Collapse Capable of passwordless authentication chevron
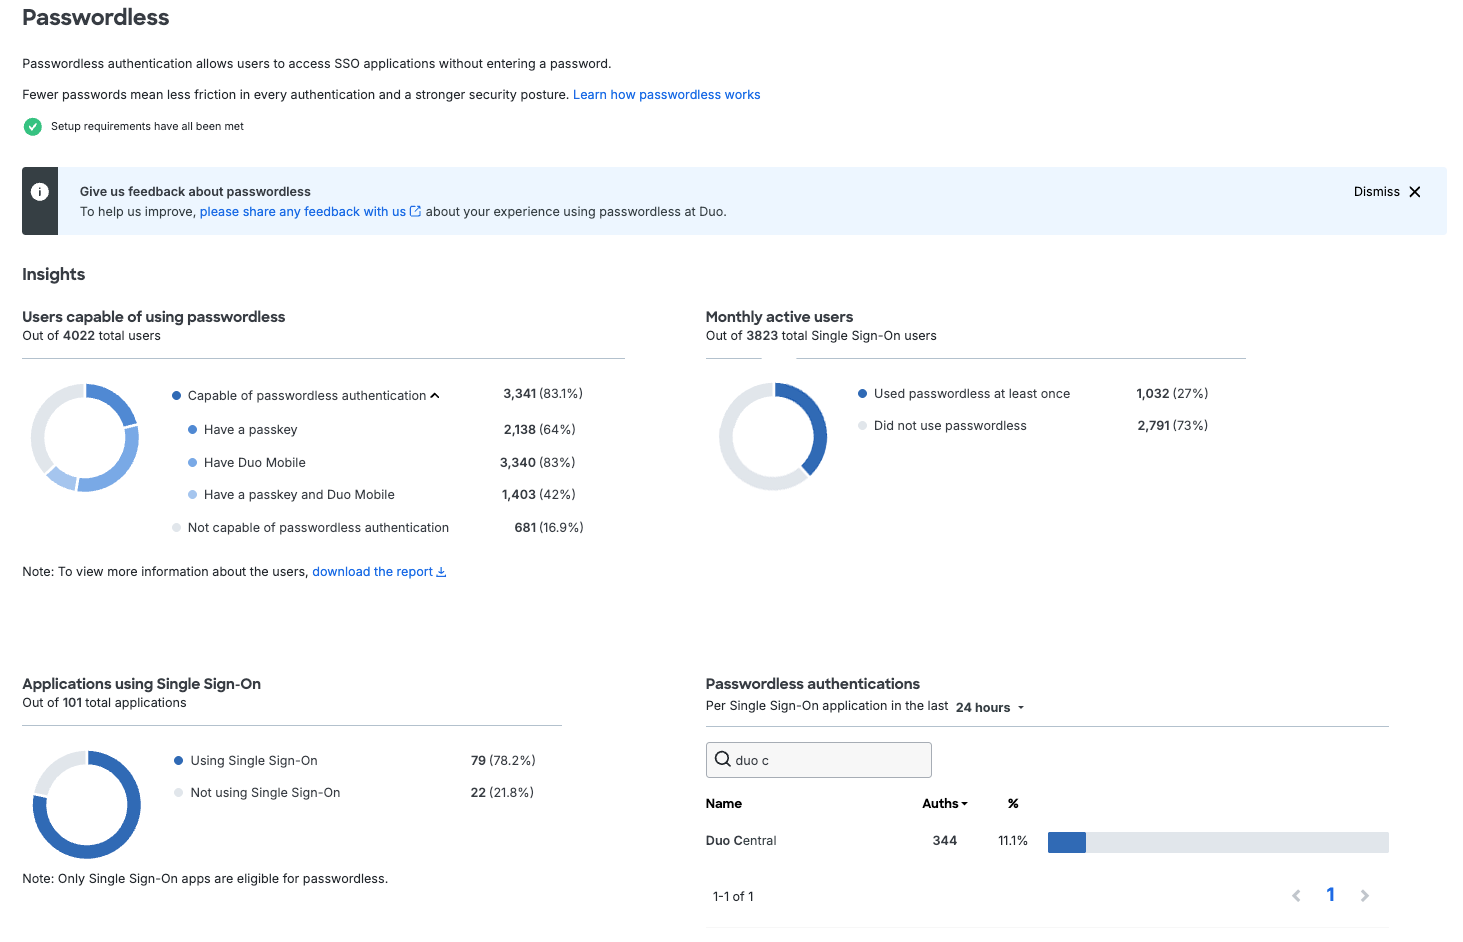The height and width of the screenshot is (942, 1463). tap(435, 396)
